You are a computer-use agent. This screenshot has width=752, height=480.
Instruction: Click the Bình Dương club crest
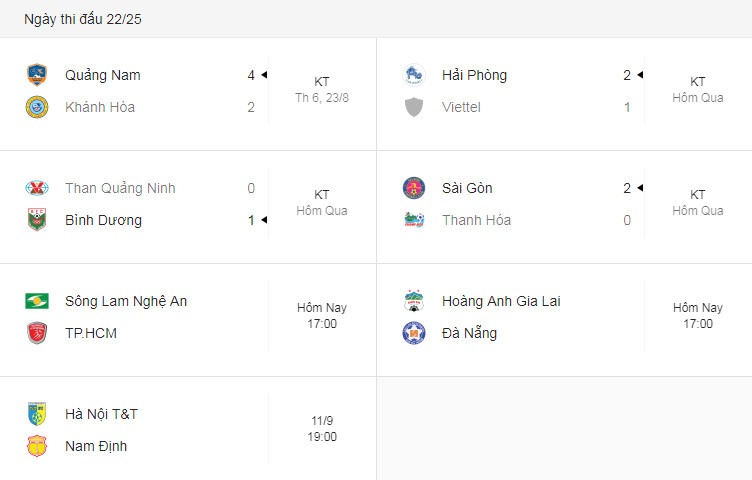point(37,220)
